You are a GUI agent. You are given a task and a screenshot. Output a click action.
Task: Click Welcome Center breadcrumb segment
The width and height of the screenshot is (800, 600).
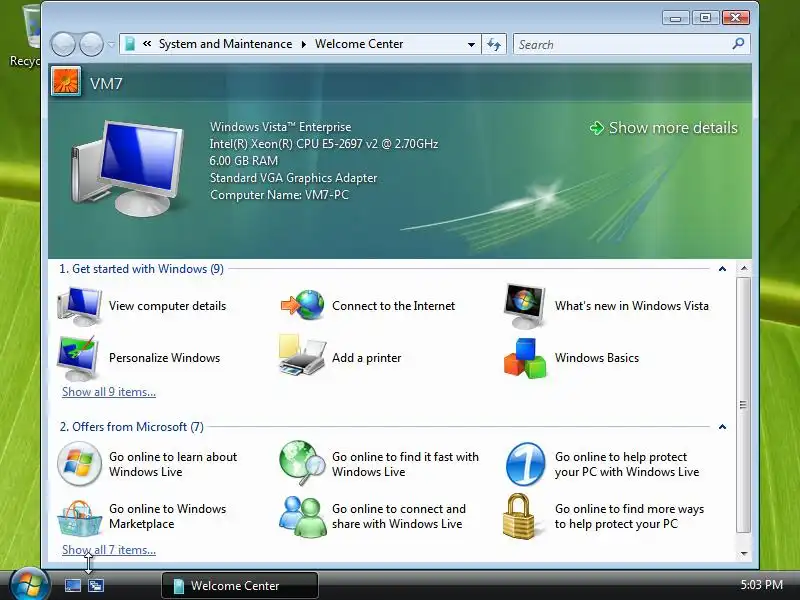[x=359, y=44]
